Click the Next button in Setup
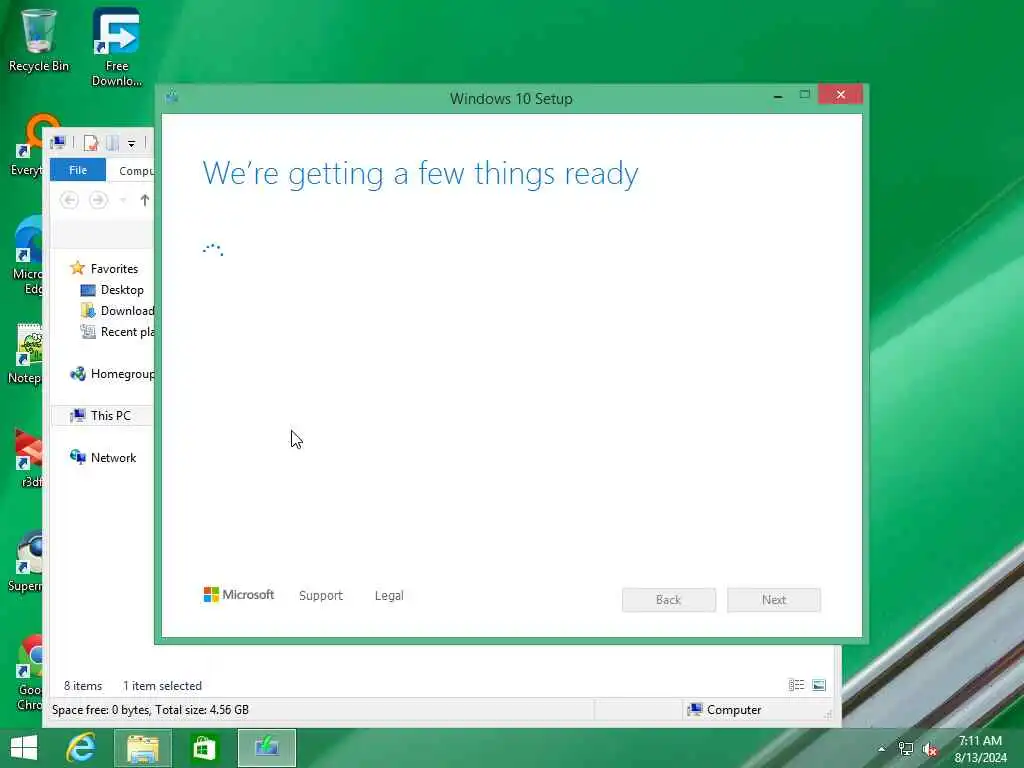1024x768 pixels. 774,600
